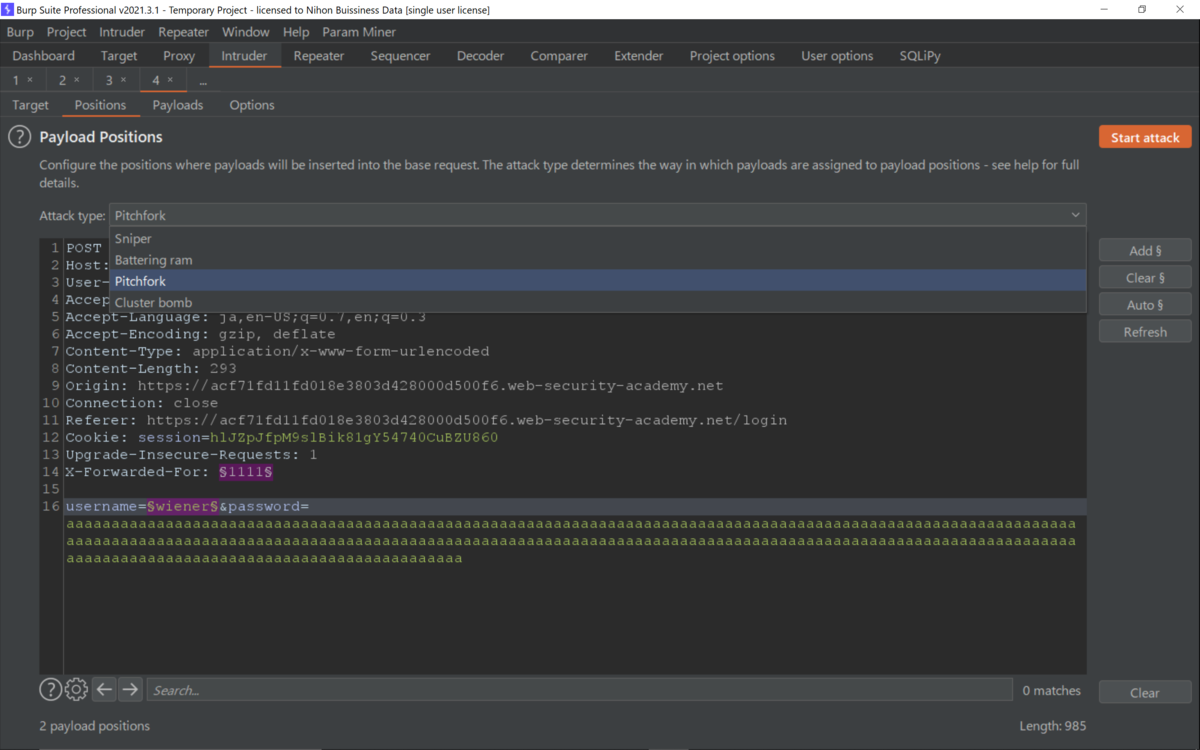
Task: Click the Origin header line
Action: click(x=394, y=386)
